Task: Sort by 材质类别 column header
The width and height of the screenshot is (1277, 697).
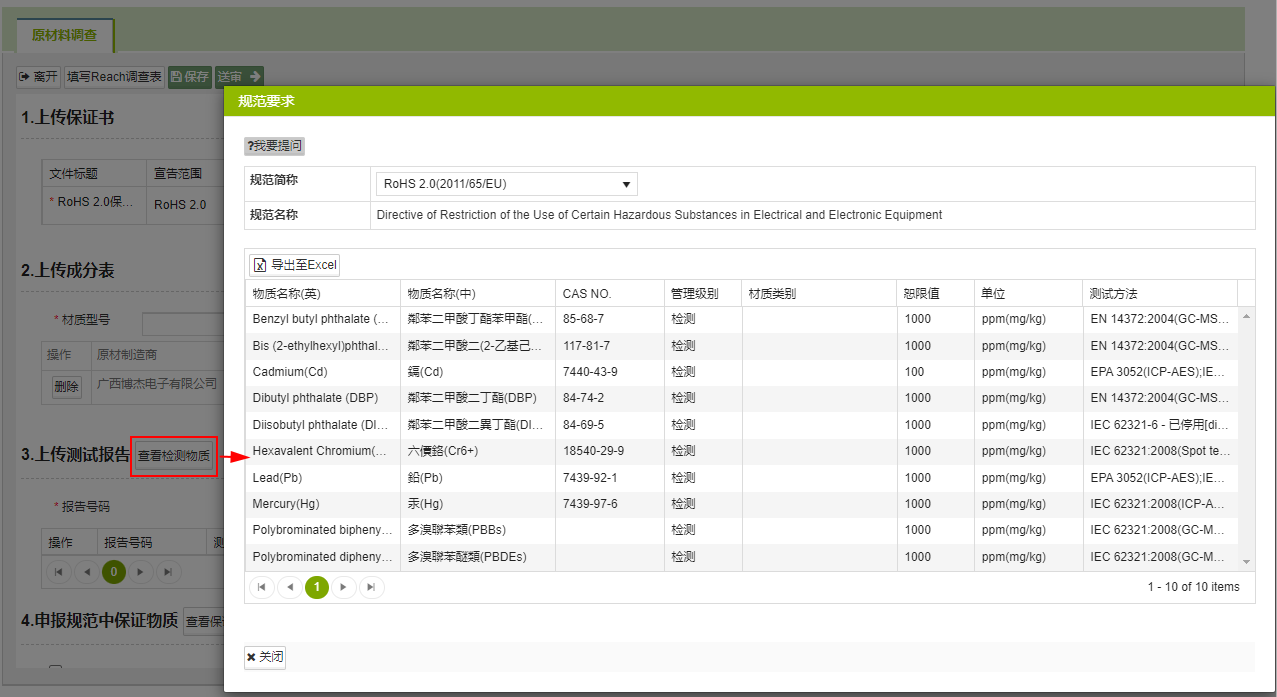Action: coord(819,294)
